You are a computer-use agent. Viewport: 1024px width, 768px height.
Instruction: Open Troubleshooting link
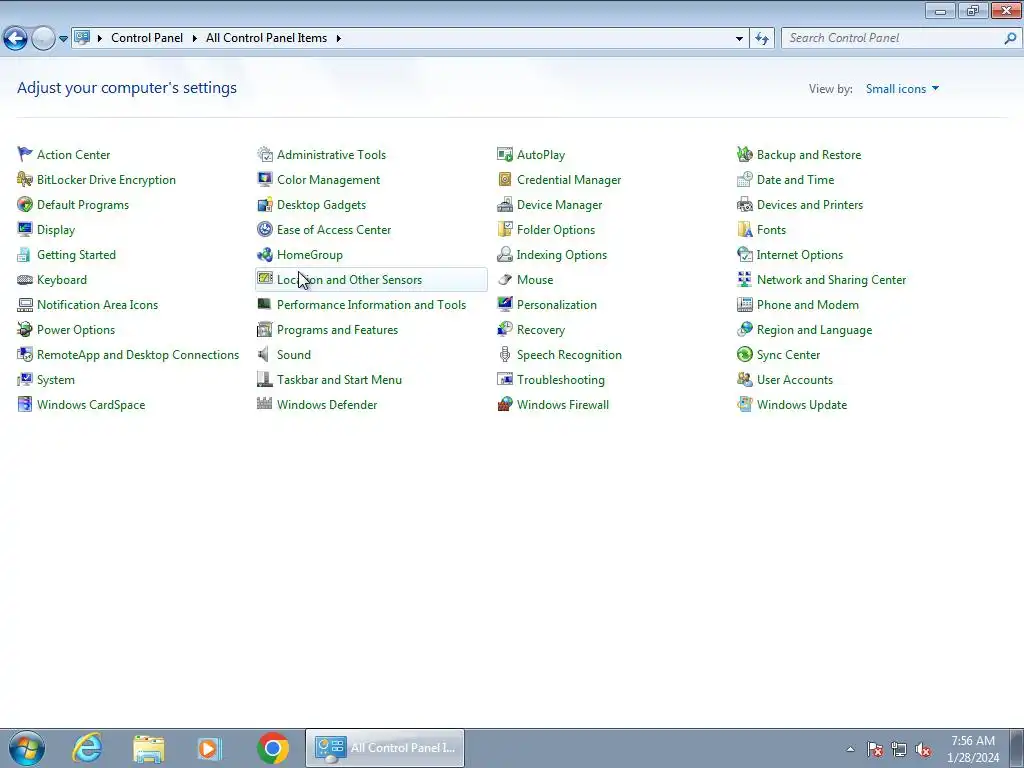click(x=561, y=379)
